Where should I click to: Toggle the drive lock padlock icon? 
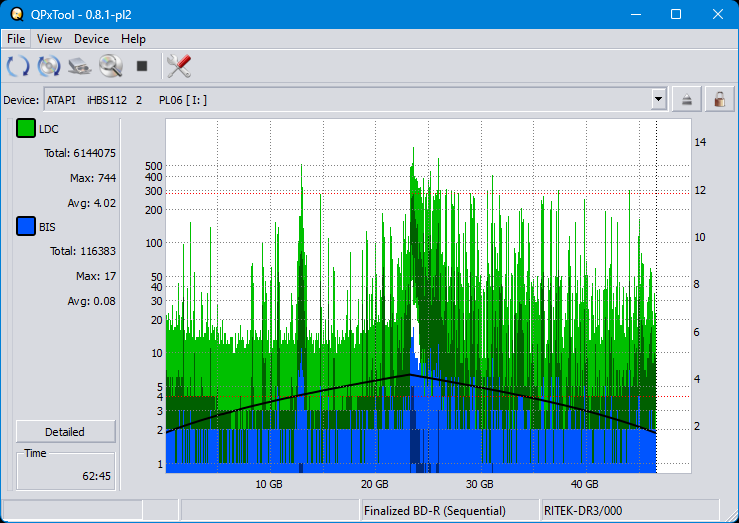718,99
